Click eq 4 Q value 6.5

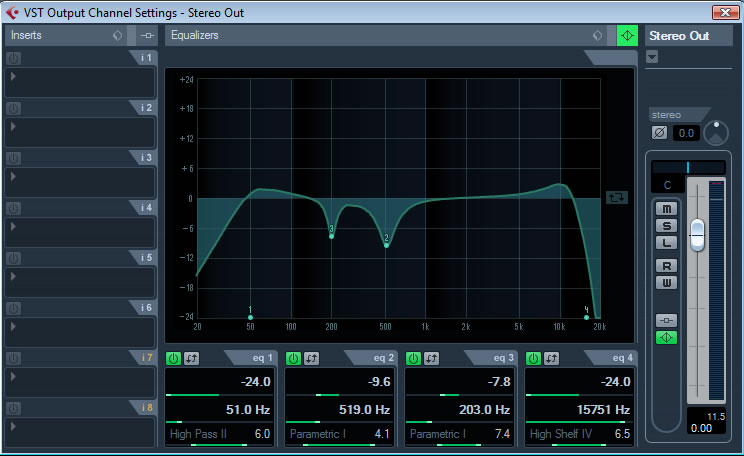622,434
